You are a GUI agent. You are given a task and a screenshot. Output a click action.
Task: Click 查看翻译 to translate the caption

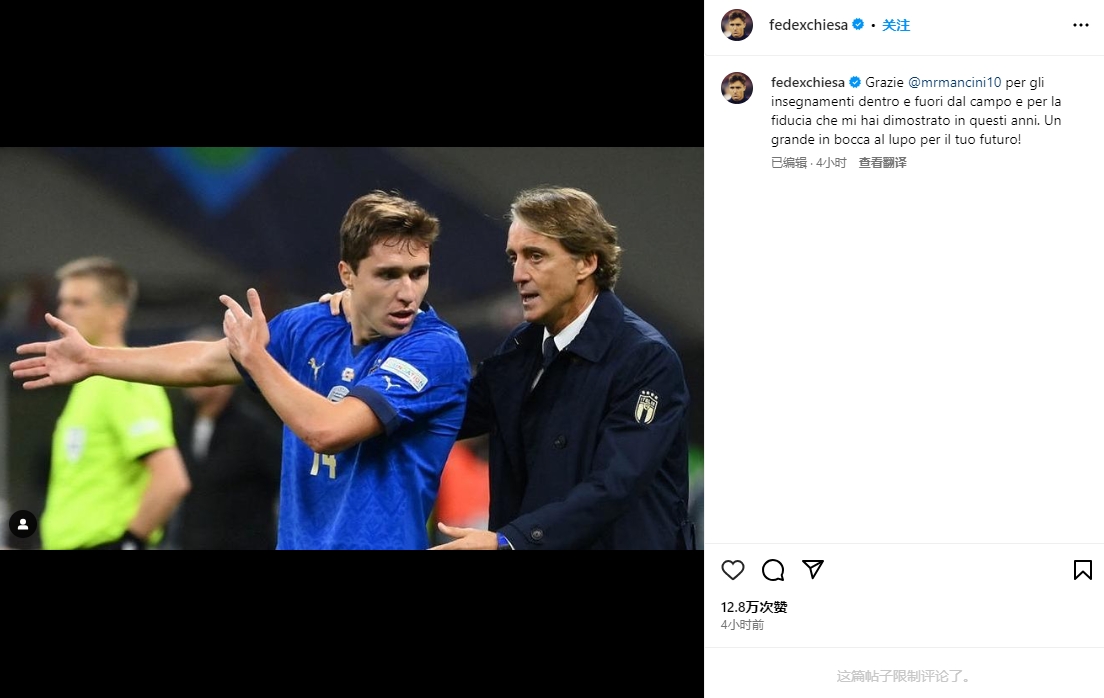click(x=882, y=163)
